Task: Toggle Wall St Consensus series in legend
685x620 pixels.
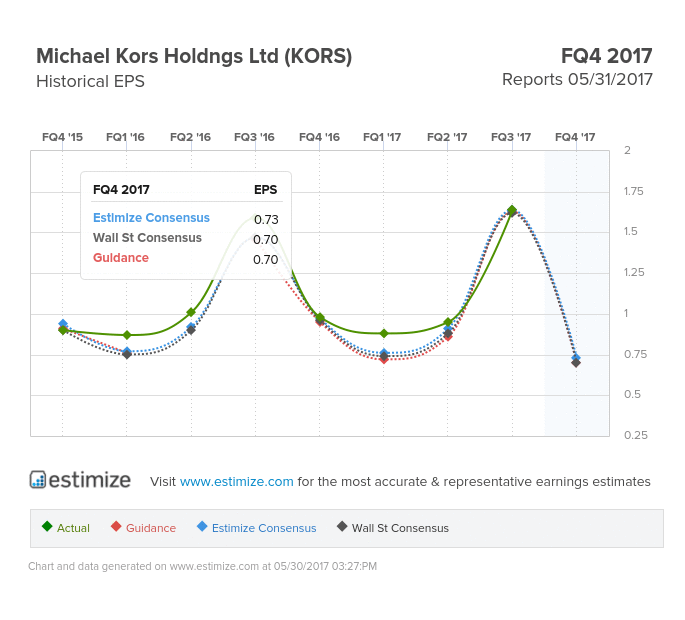Action: pyautogui.click(x=393, y=528)
